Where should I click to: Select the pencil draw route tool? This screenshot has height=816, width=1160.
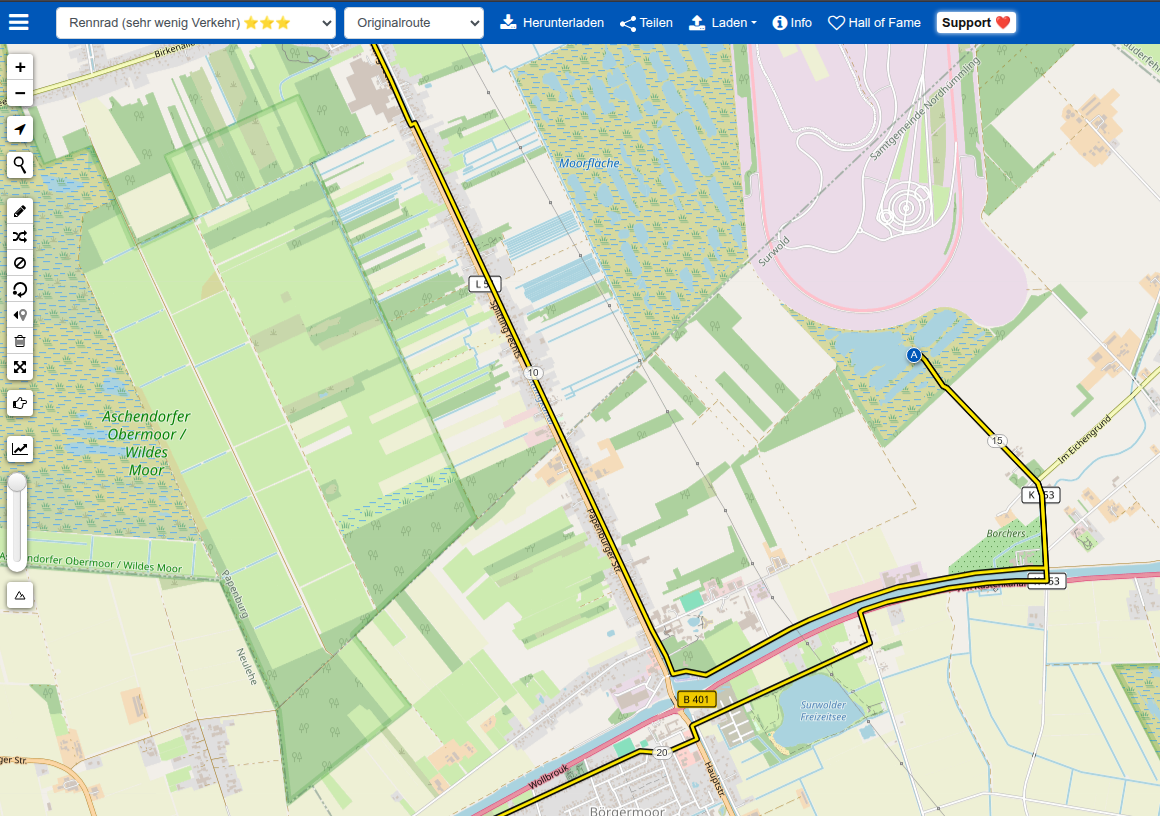[x=20, y=211]
